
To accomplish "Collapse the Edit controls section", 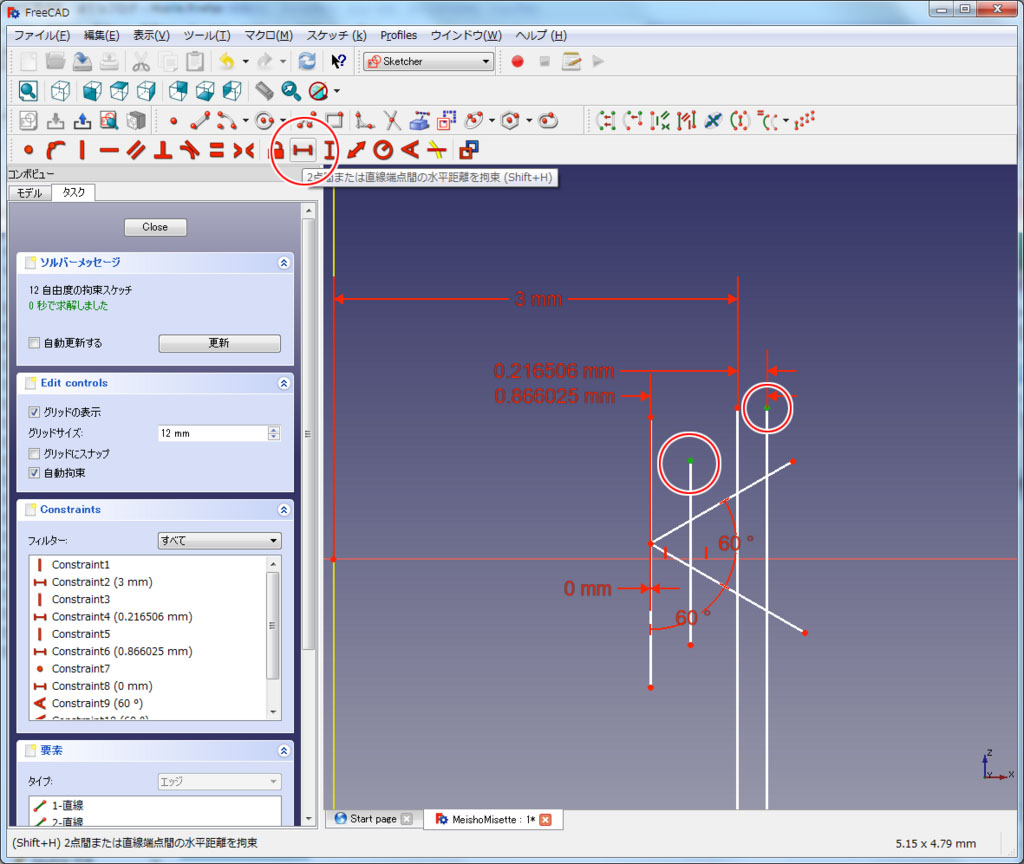I will tap(283, 383).
